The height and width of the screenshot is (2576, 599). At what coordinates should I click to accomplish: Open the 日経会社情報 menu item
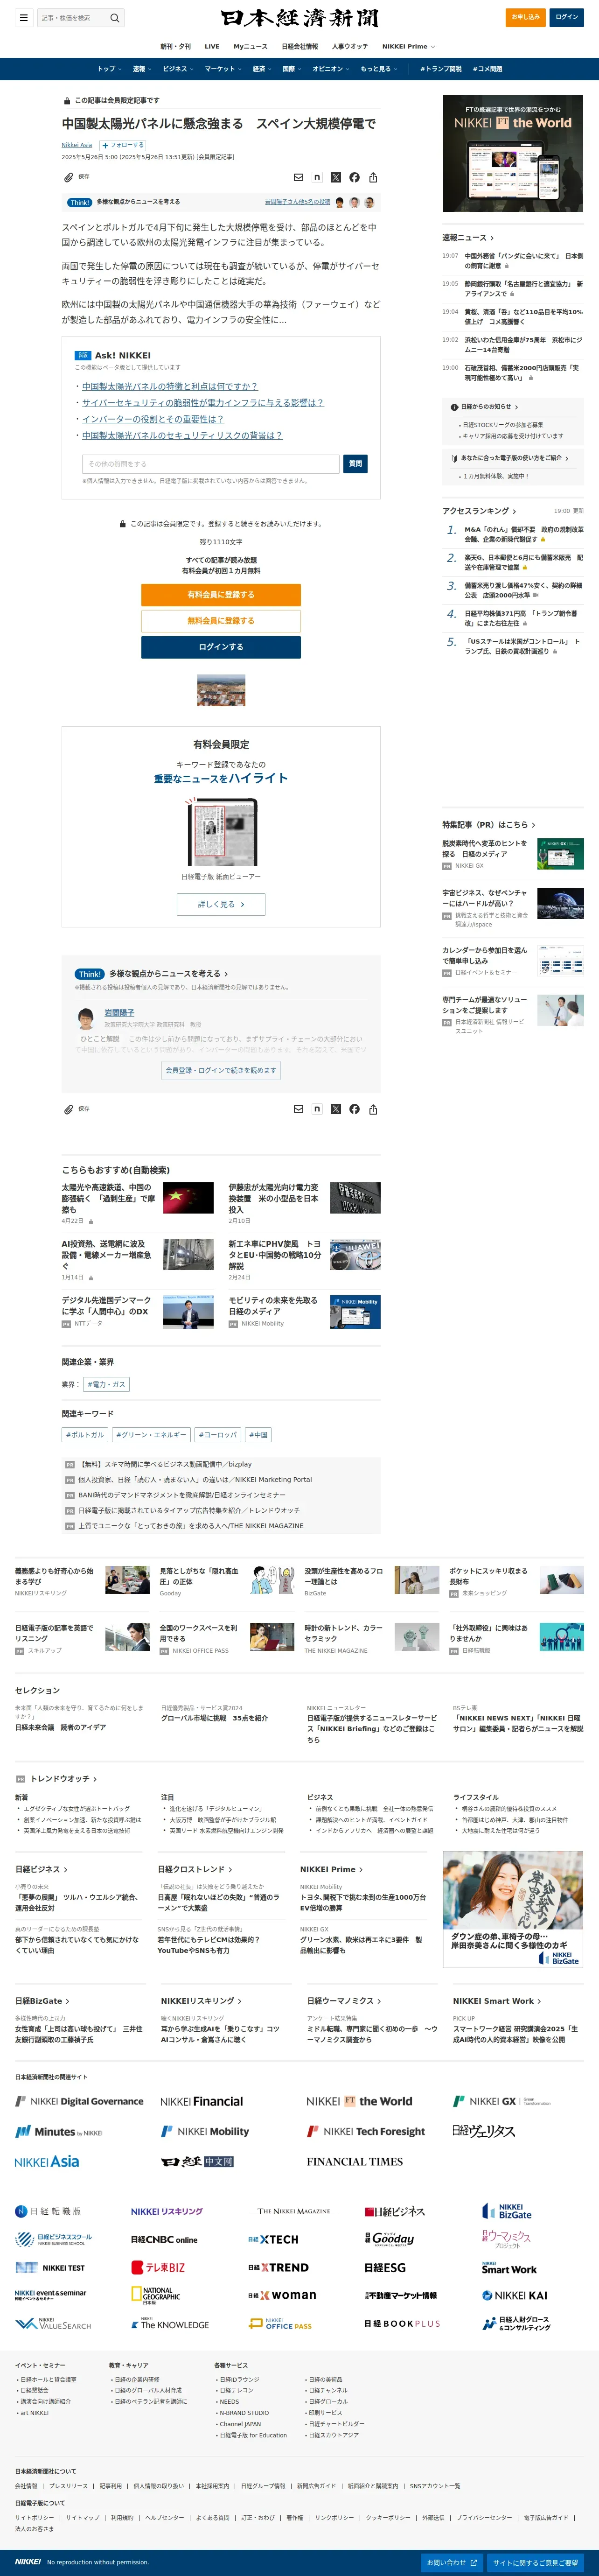point(300,46)
